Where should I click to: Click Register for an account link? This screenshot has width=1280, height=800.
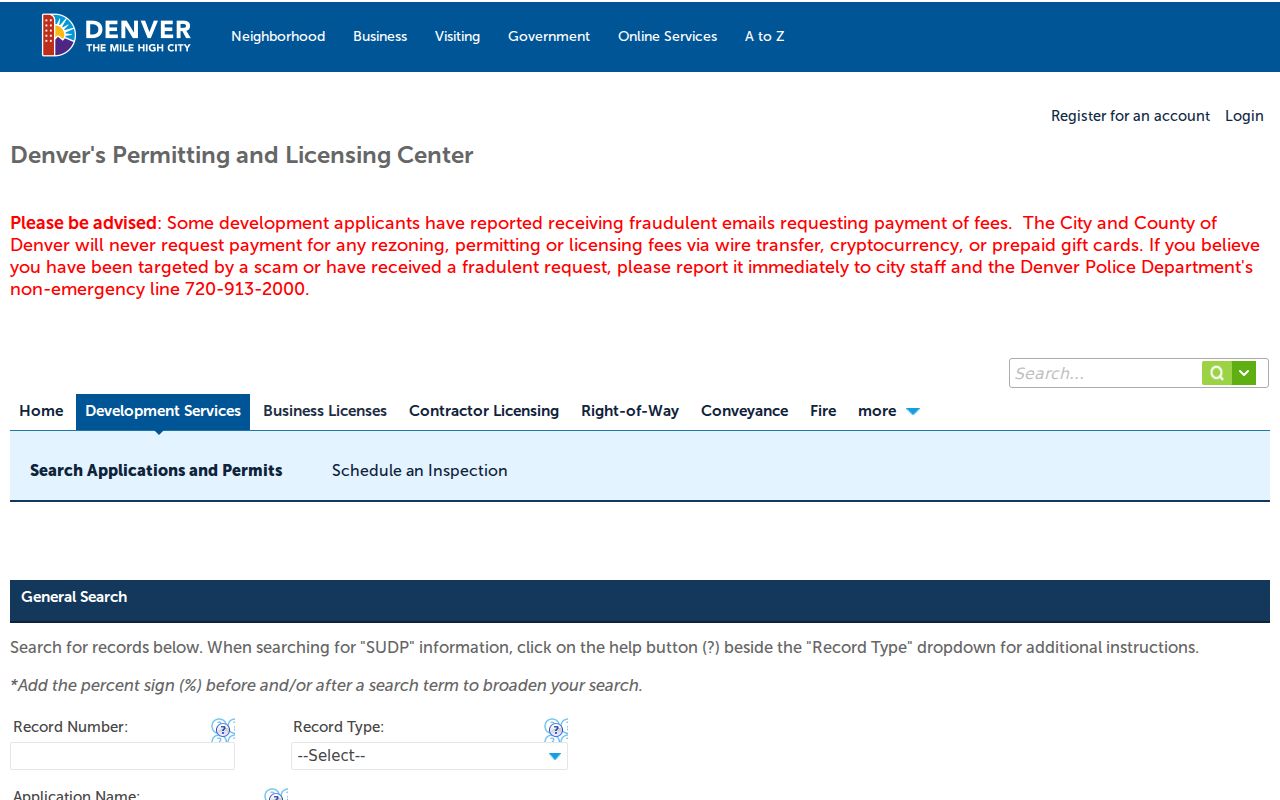point(1130,116)
